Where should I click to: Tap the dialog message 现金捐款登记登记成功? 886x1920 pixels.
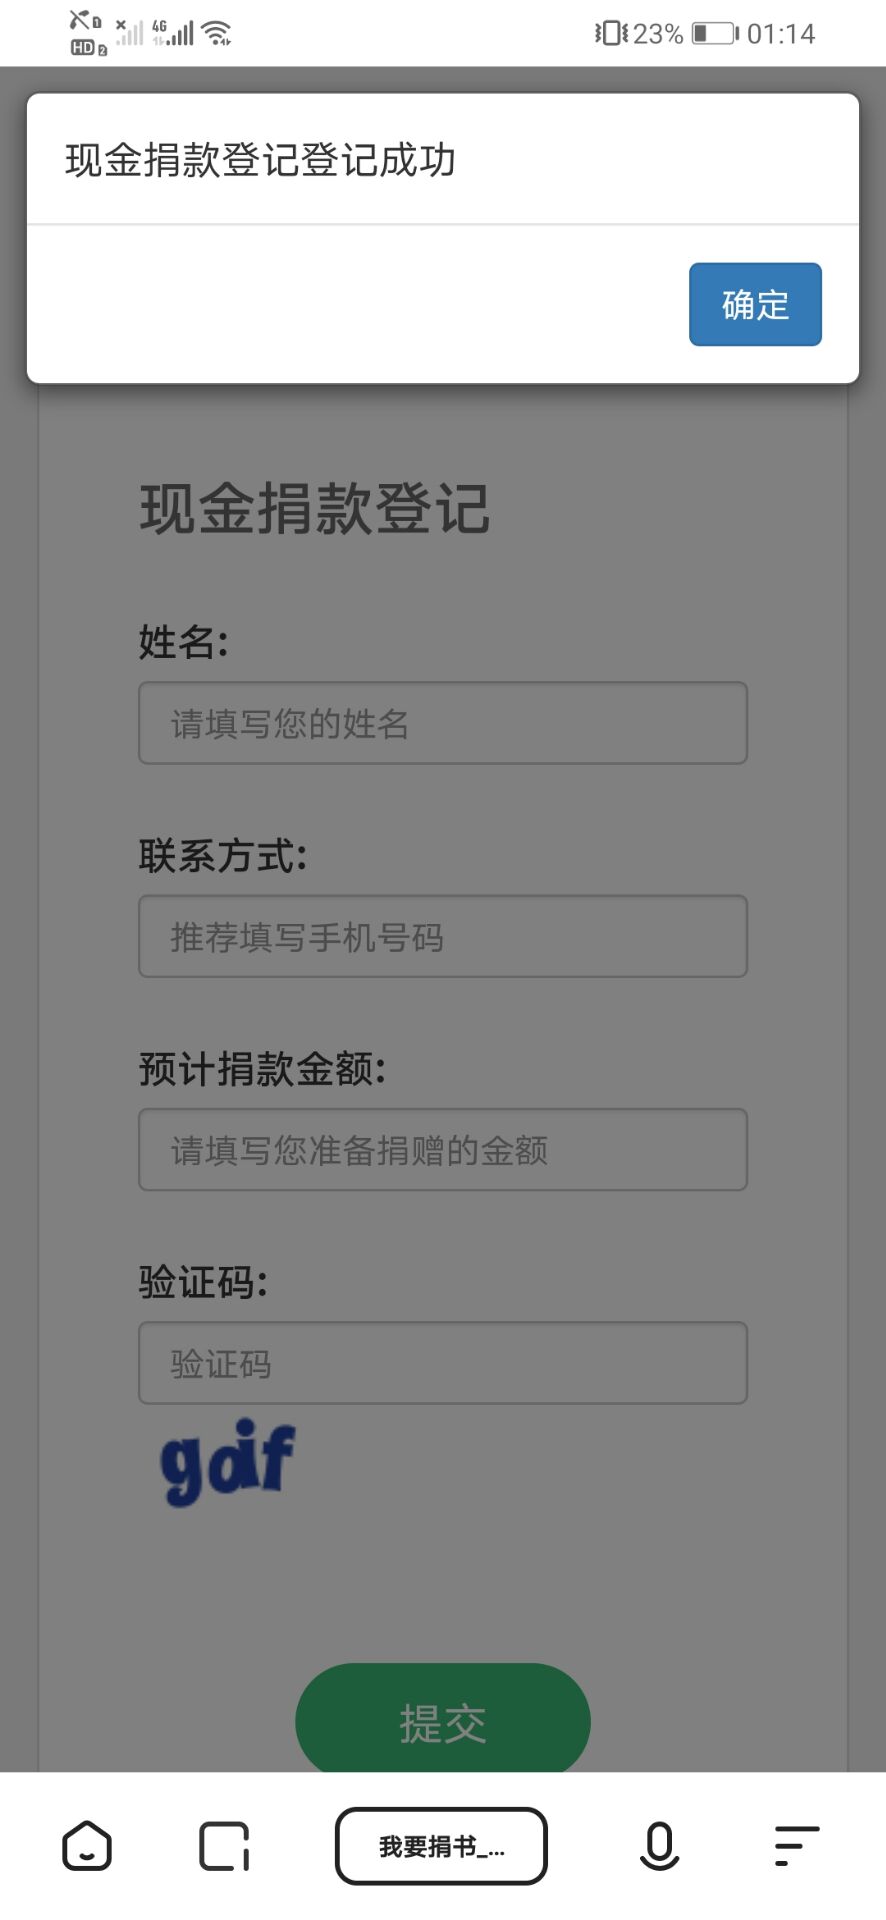pyautogui.click(x=260, y=160)
